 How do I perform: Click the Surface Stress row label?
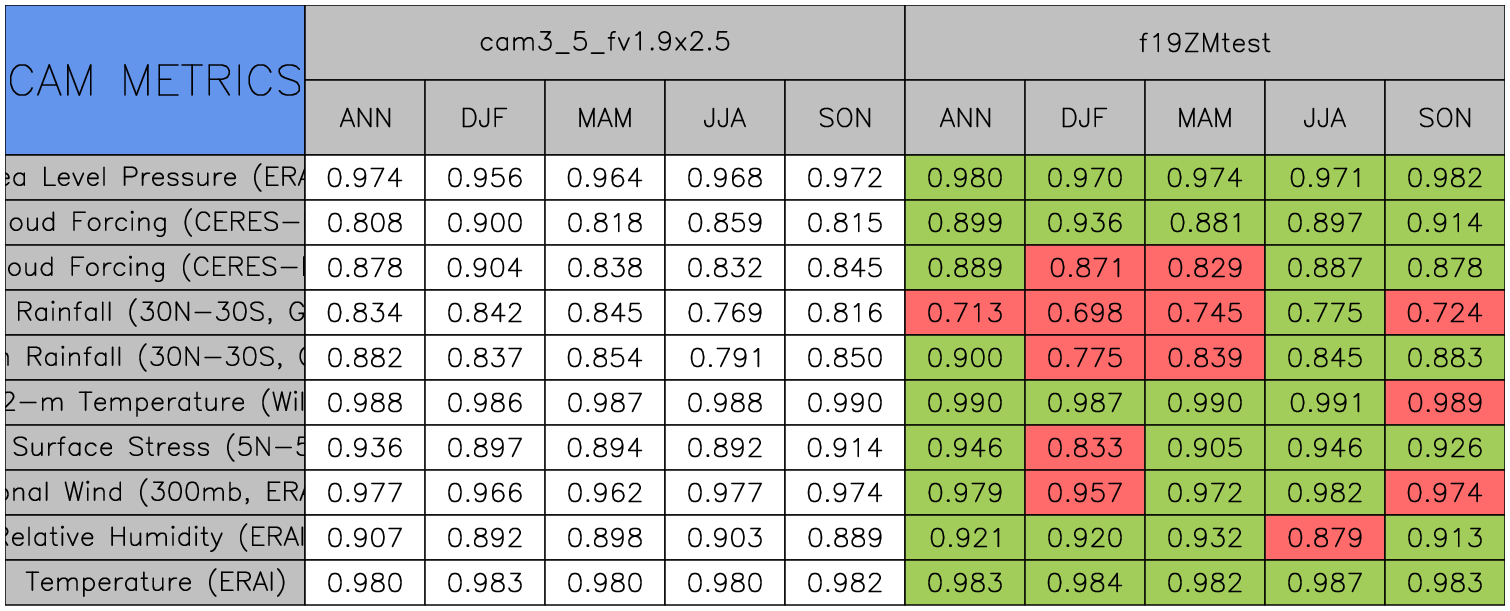click(154, 447)
